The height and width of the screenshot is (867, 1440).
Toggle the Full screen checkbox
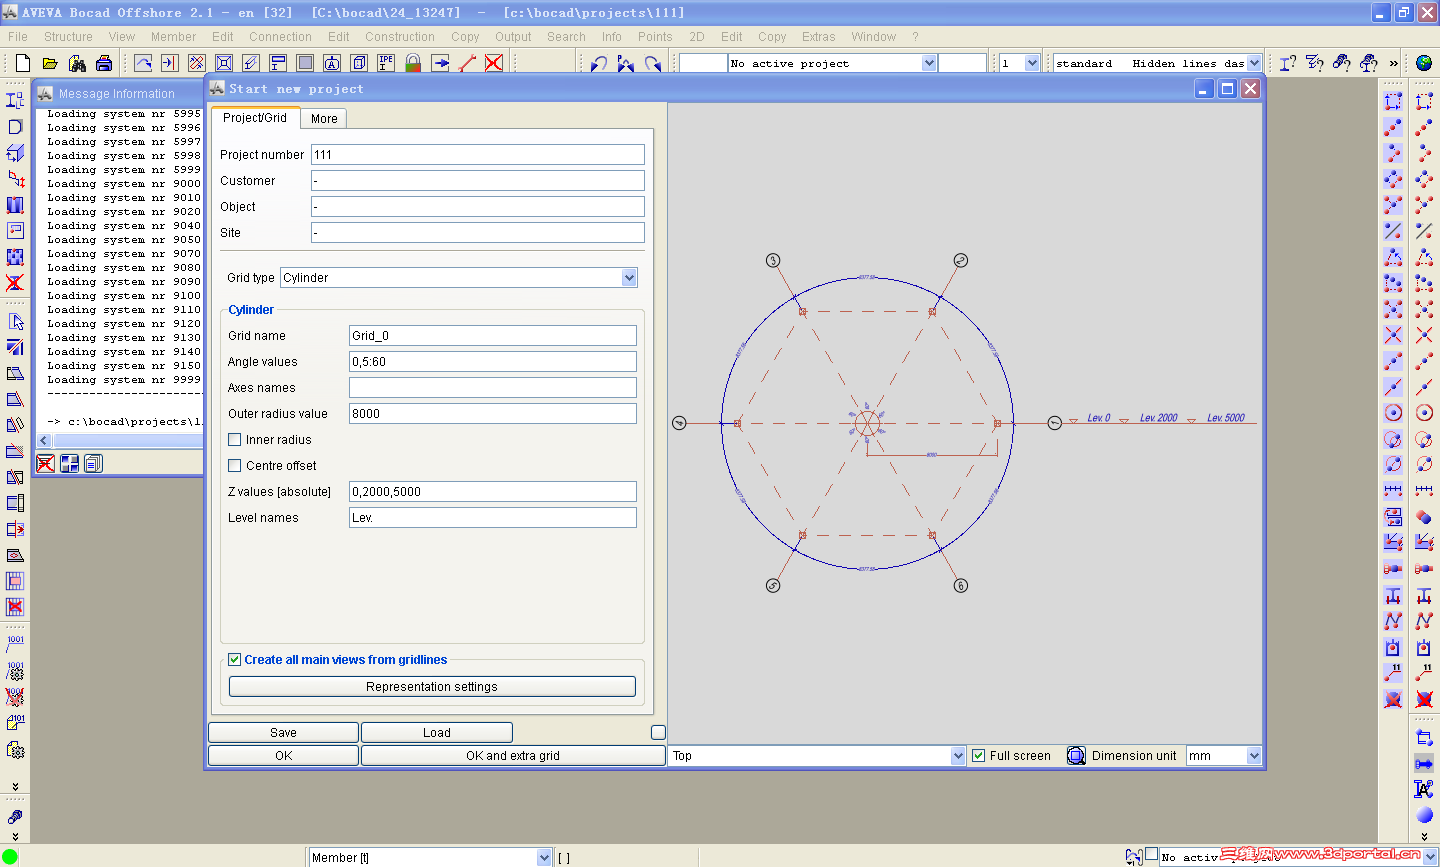tap(979, 756)
